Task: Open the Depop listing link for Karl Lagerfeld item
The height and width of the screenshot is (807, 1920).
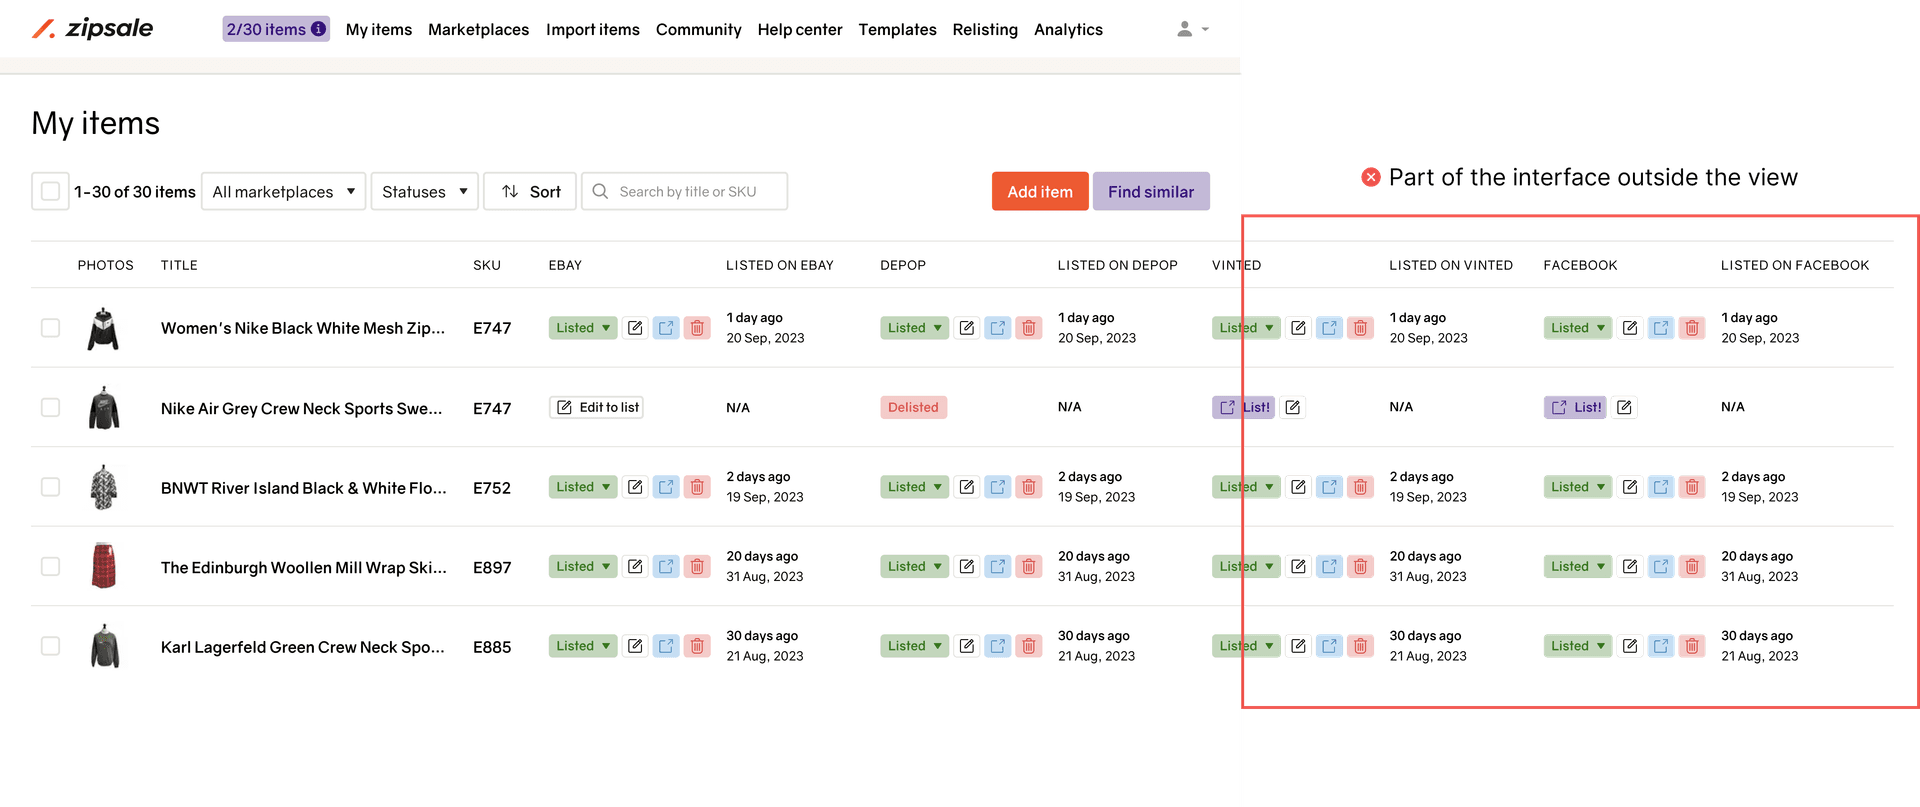Action: click(x=997, y=646)
